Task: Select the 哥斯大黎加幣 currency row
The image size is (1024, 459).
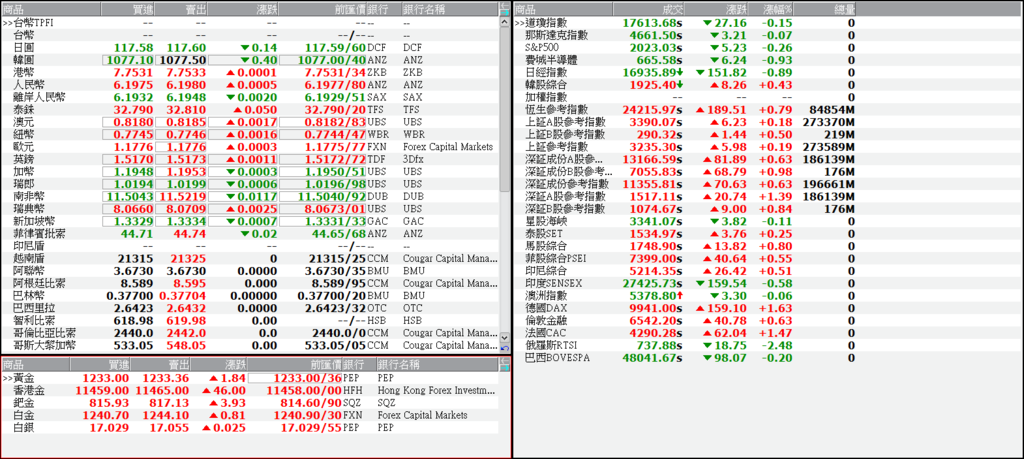Action: click(x=250, y=346)
